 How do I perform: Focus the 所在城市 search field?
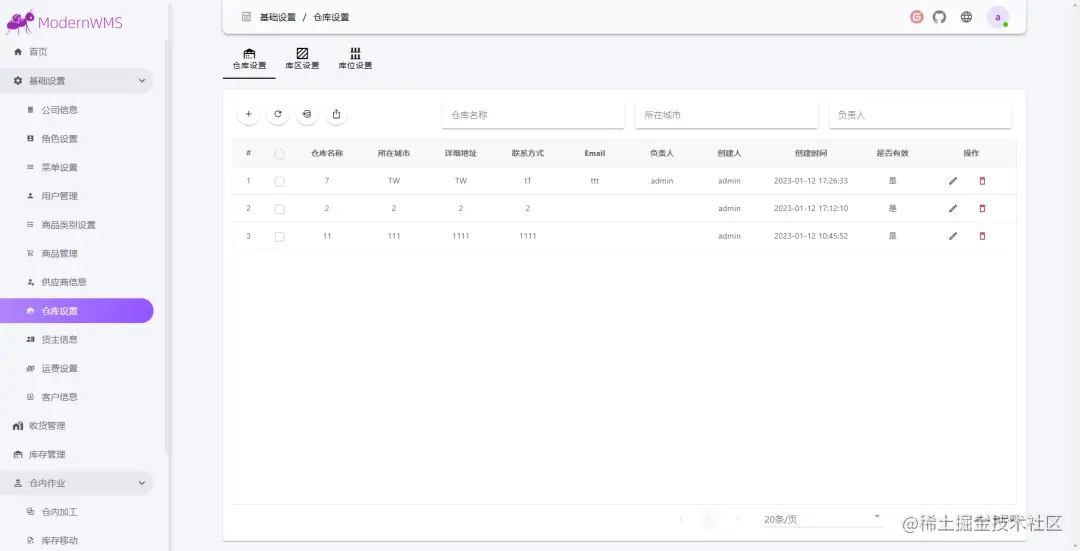727,115
